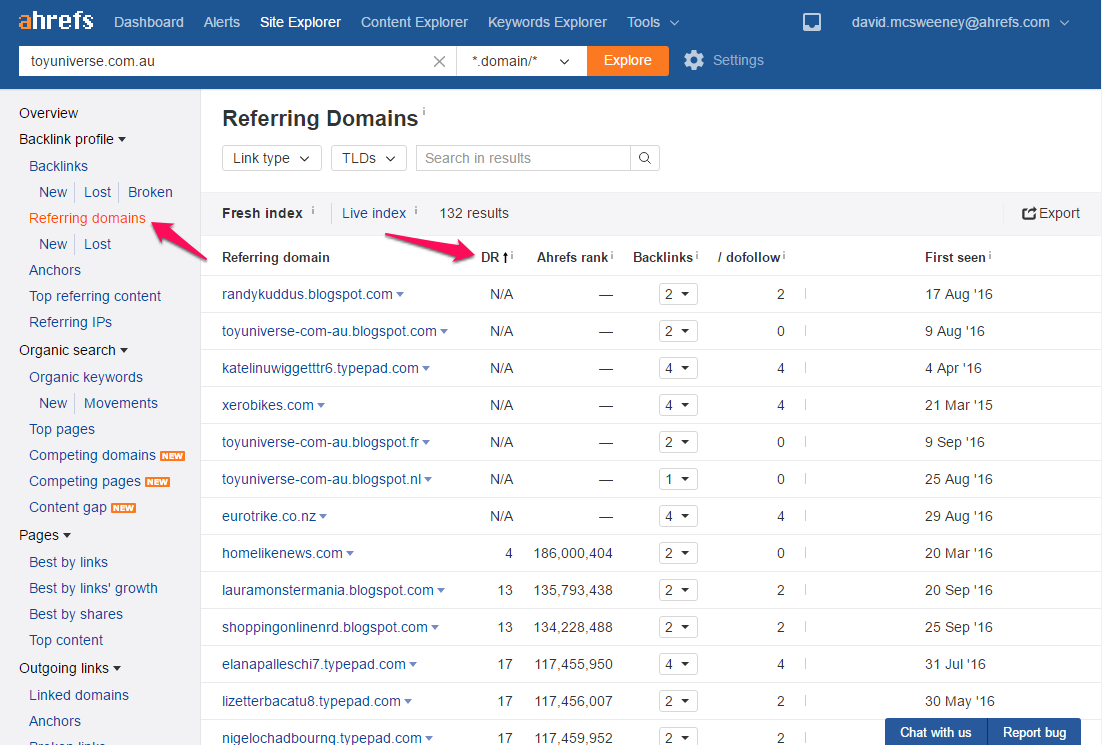Collapse the Organic search section

point(74,350)
